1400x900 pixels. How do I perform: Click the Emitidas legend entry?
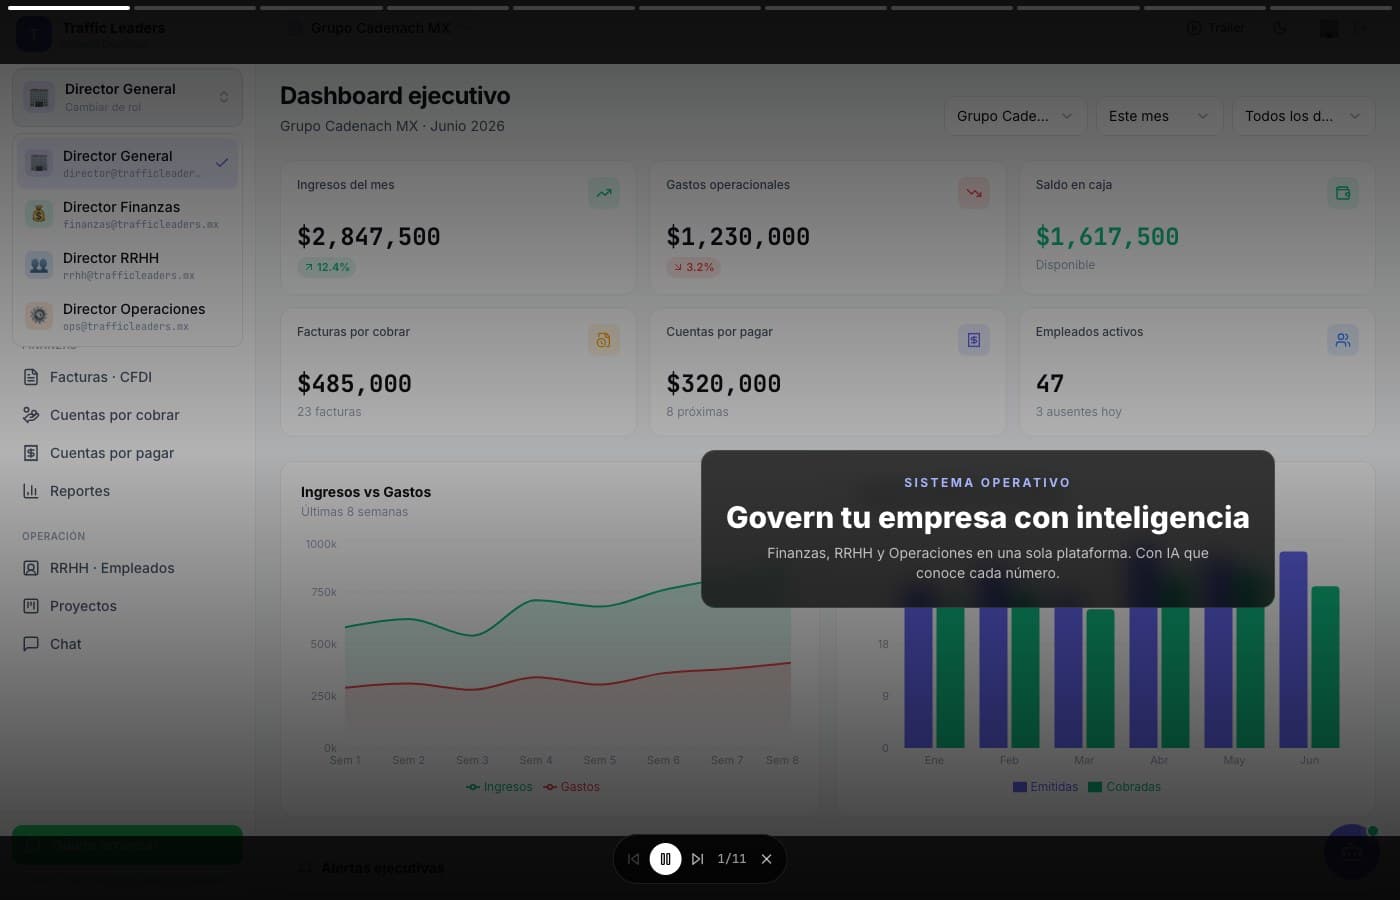coord(1046,787)
